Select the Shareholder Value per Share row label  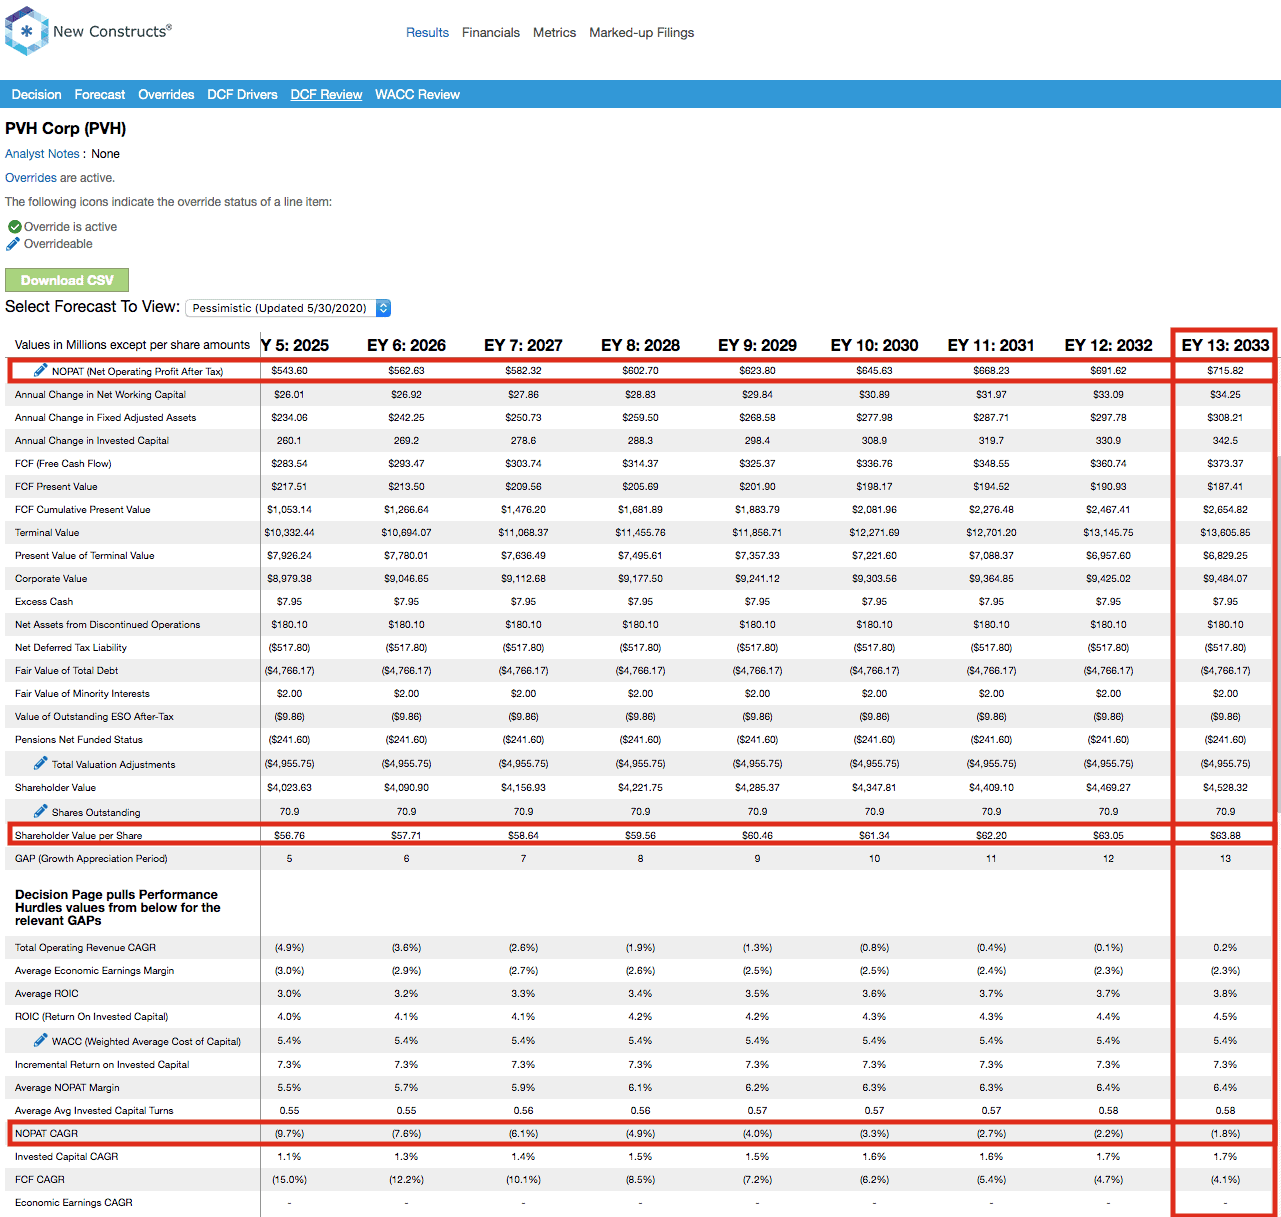pyautogui.click(x=78, y=835)
